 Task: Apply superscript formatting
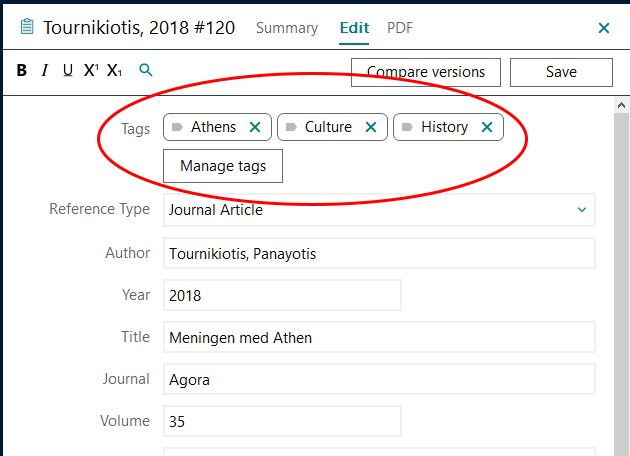(x=91, y=70)
